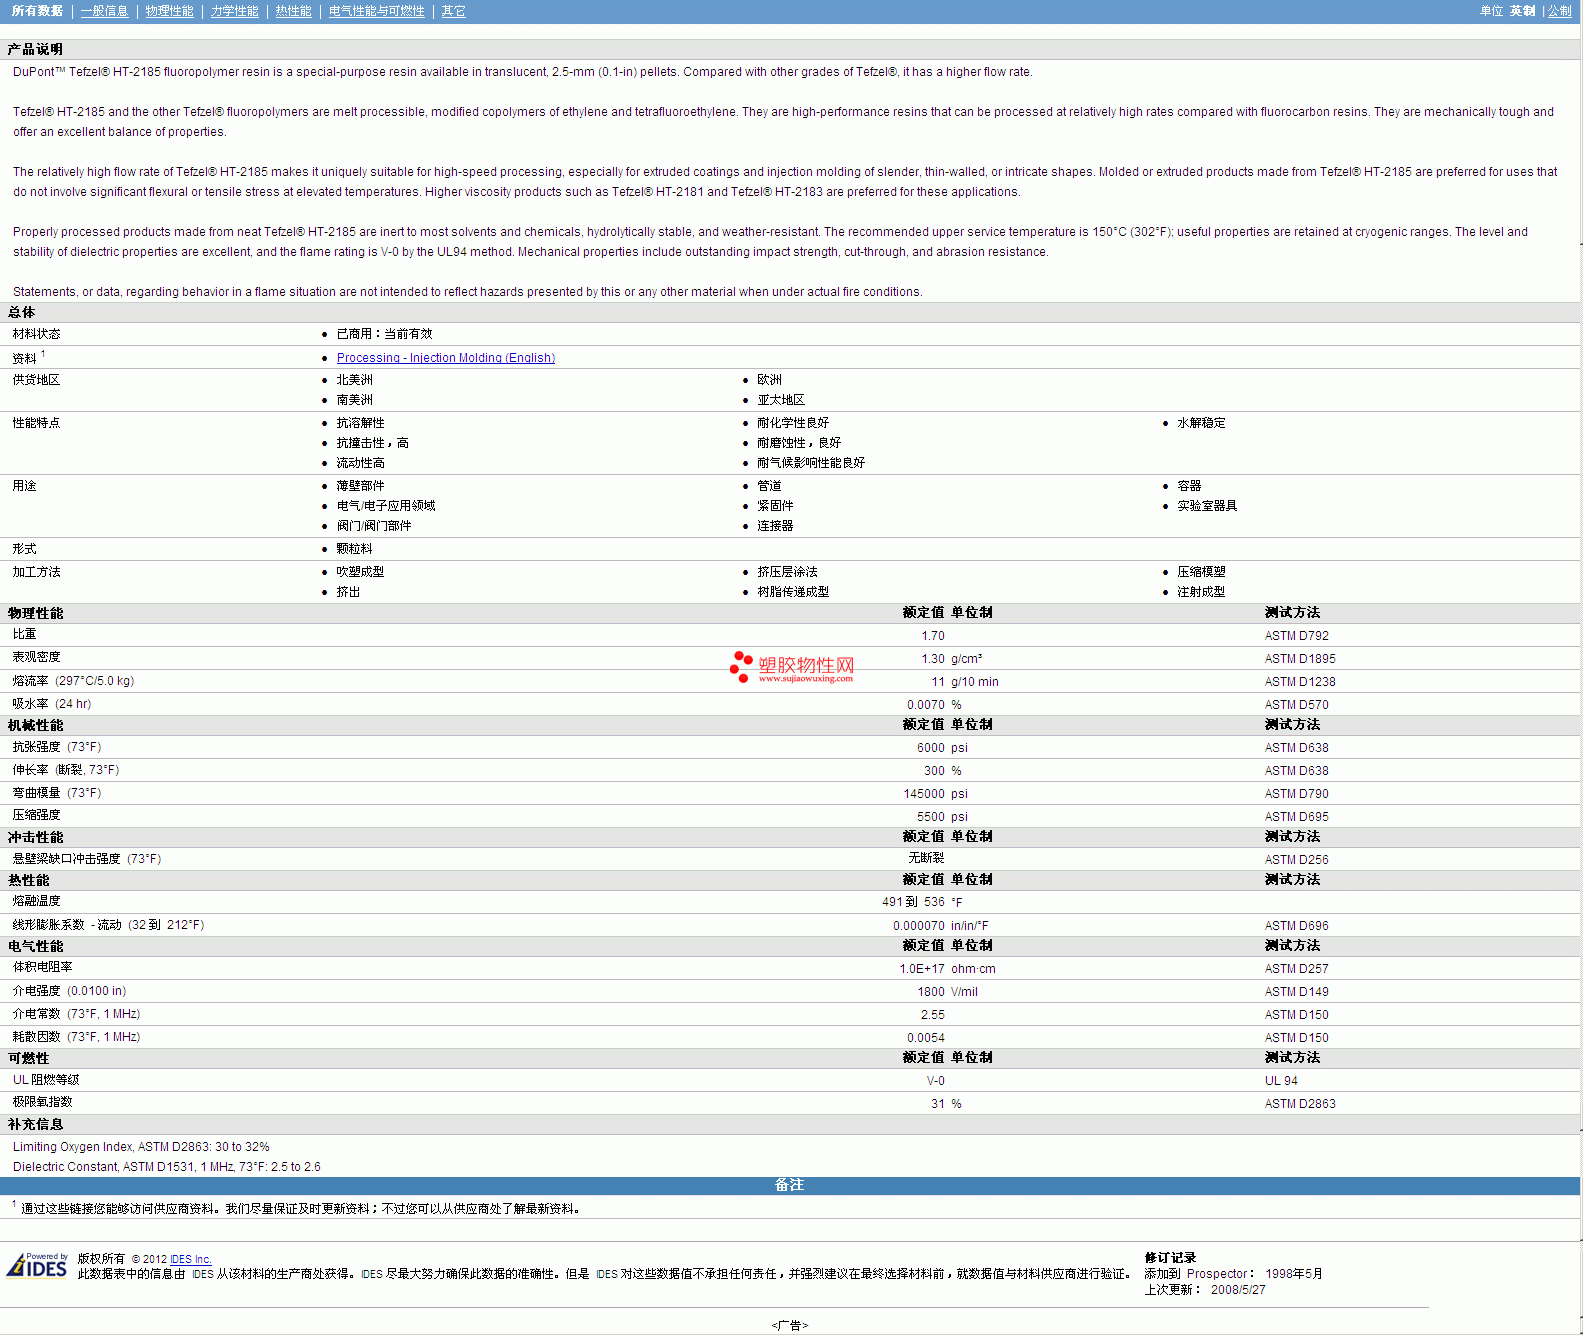
Task: Switch to the 热性能 tab
Action: pos(294,11)
